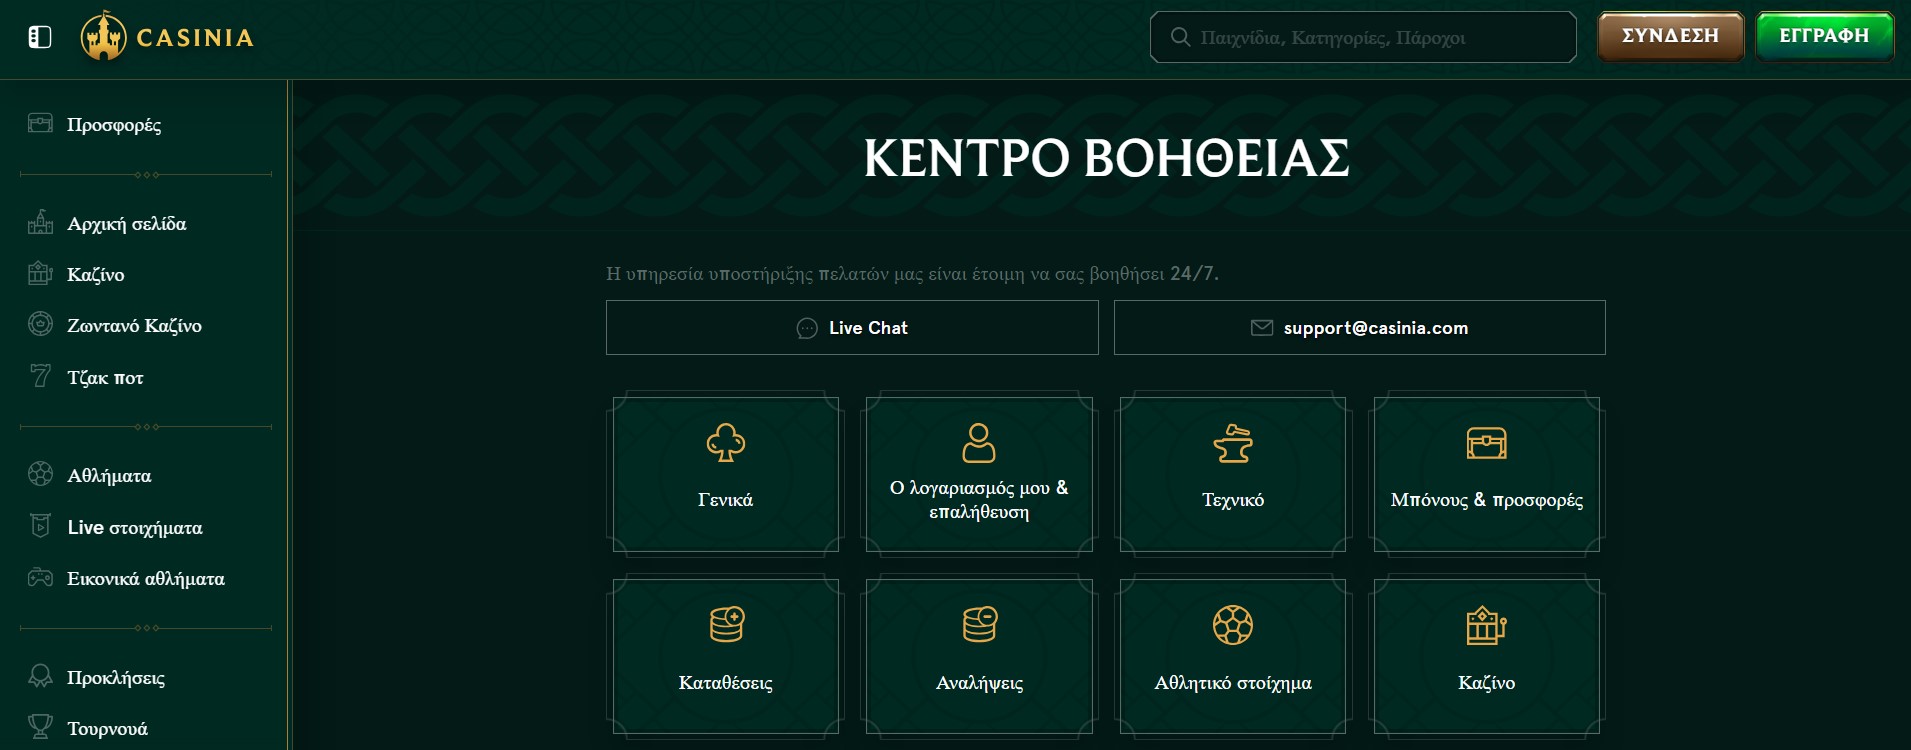Click the search magnifier icon

[1180, 38]
